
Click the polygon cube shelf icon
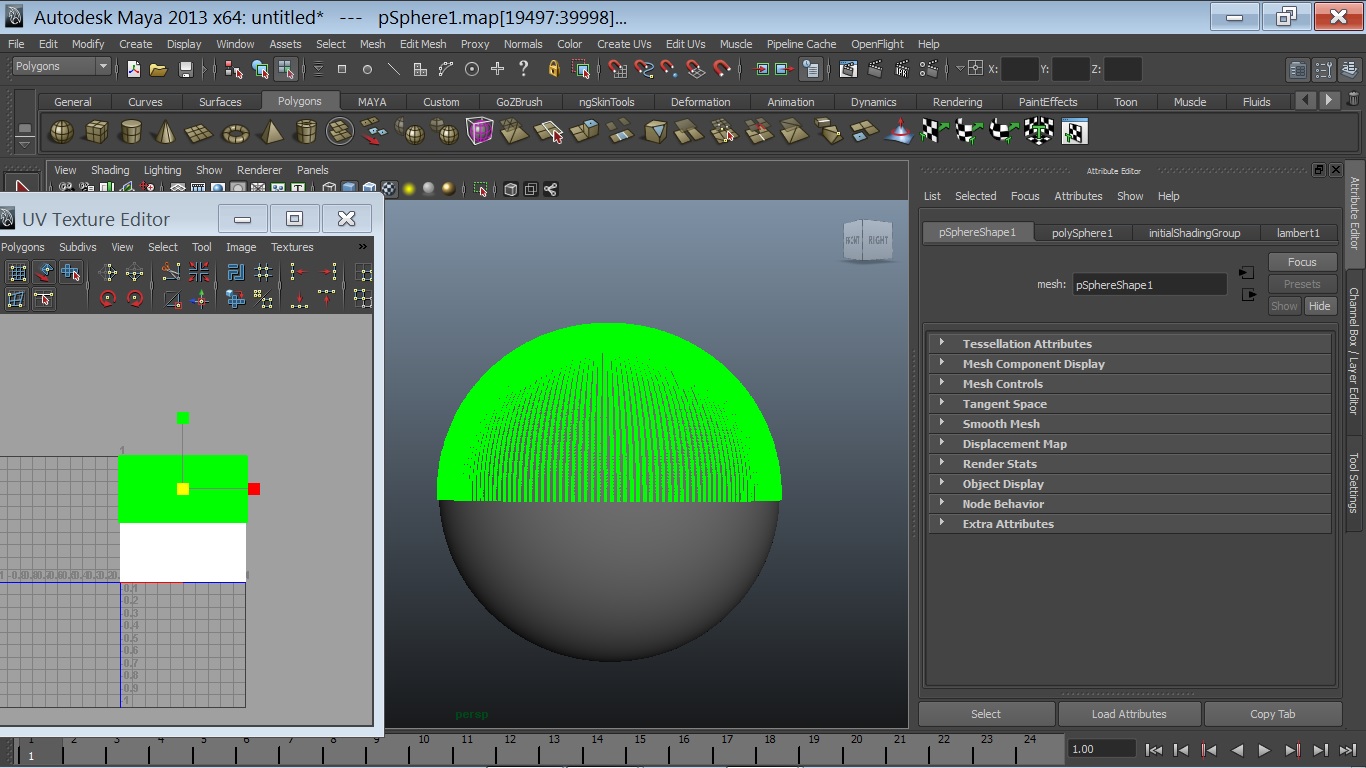tap(96, 132)
